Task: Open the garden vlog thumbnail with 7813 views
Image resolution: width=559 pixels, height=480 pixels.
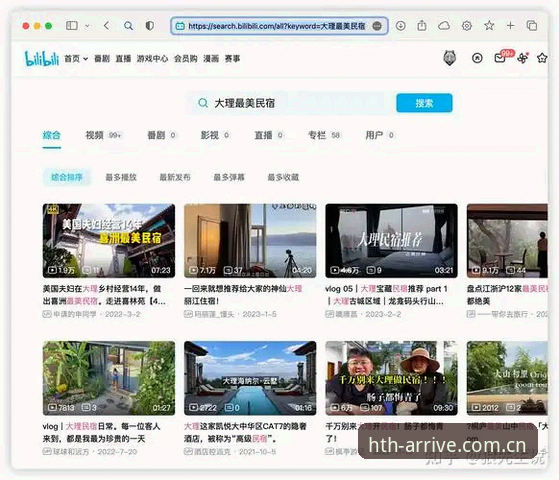Action: 109,378
